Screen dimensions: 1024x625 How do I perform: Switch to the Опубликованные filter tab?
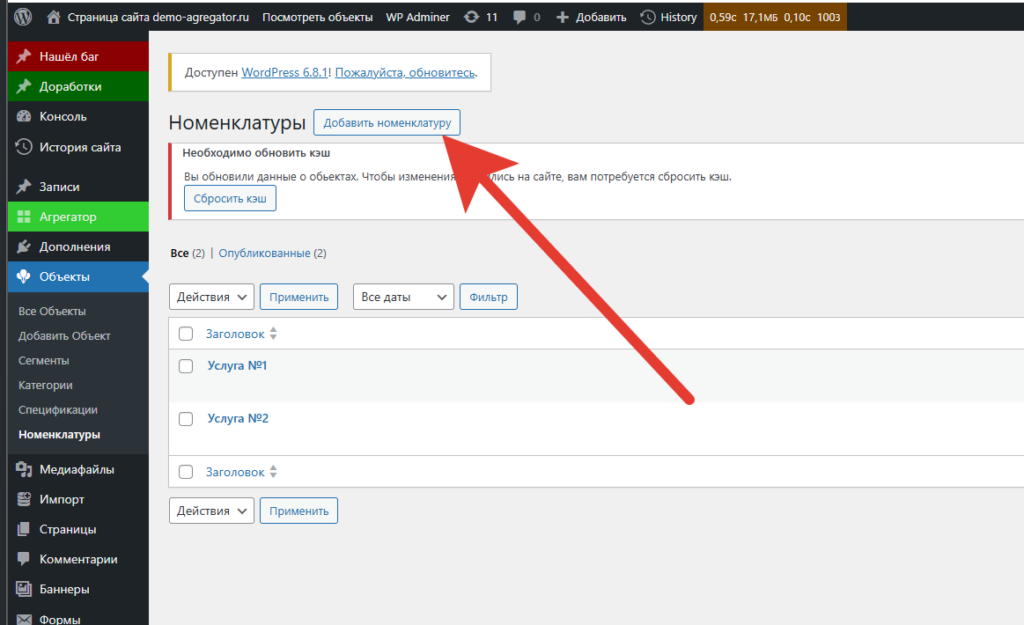264,254
